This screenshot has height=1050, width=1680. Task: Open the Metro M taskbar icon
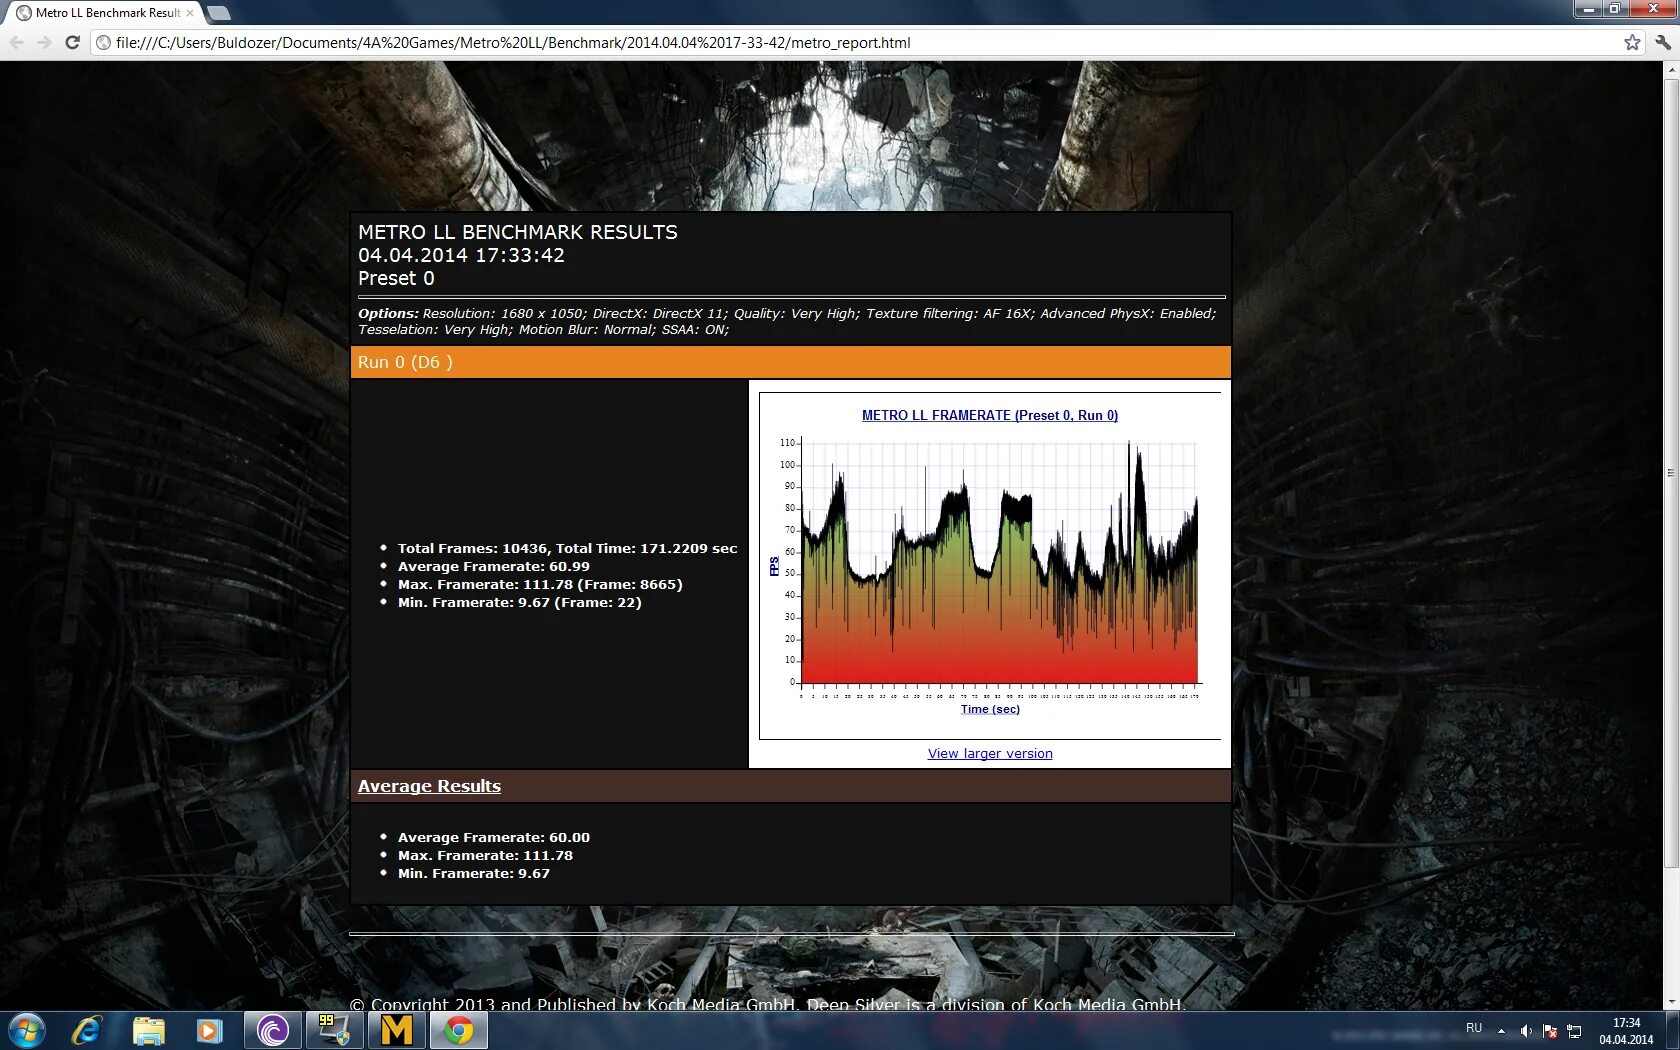396,1030
